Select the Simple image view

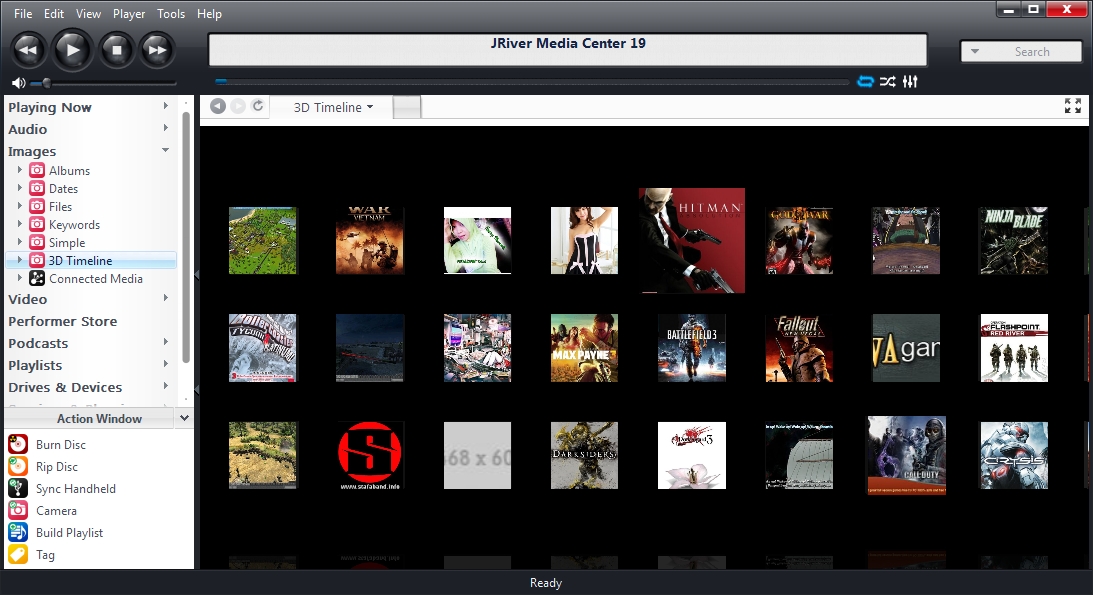click(67, 243)
